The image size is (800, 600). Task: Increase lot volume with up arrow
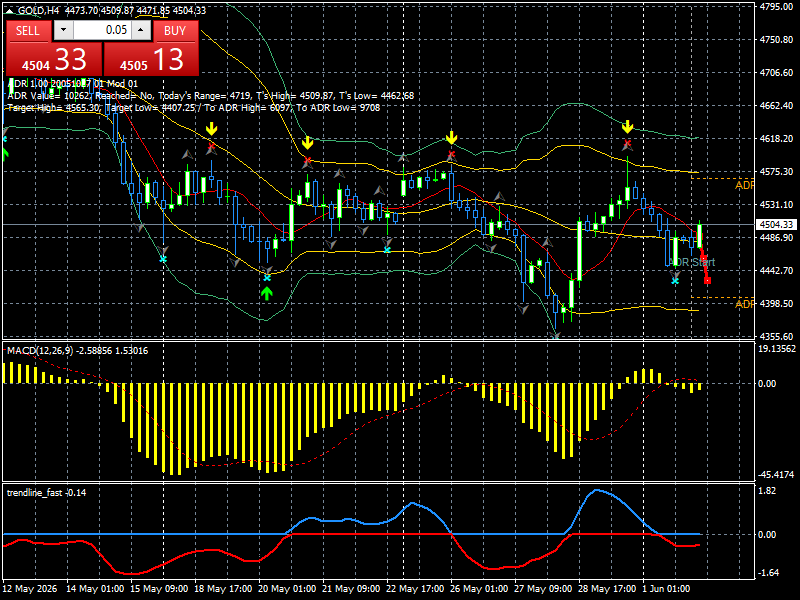coord(141,30)
